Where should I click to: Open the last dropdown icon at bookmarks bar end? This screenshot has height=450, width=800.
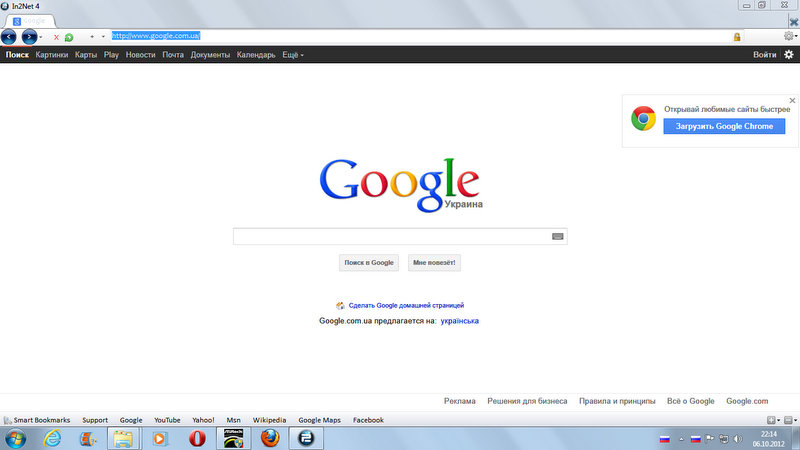click(x=790, y=420)
